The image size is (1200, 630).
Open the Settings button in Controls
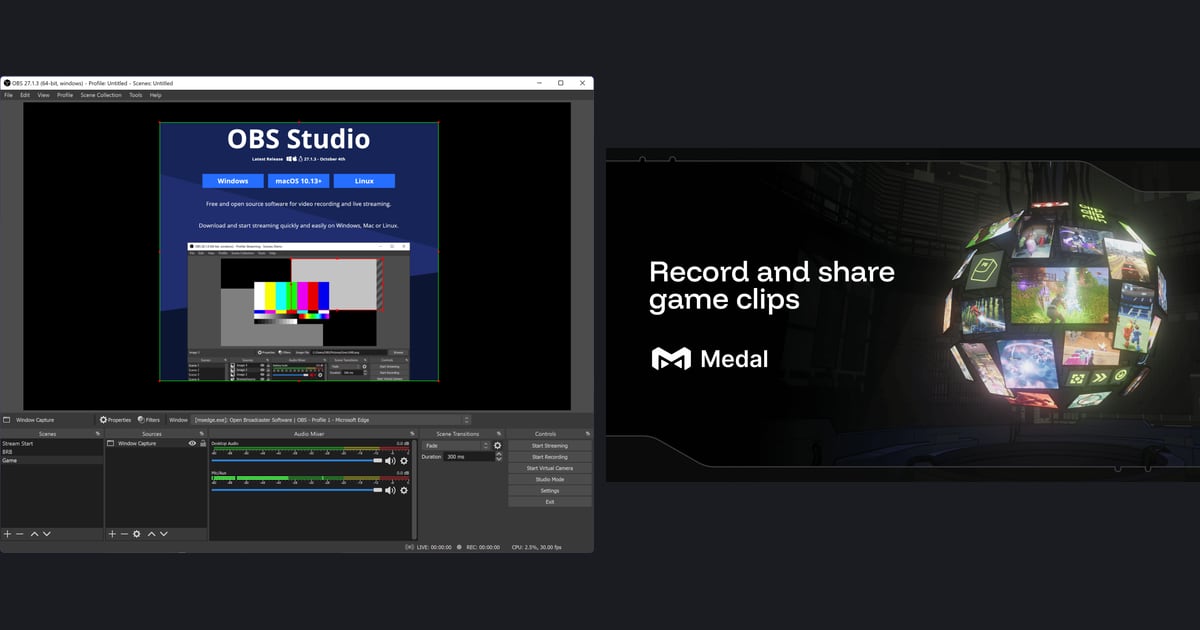(x=549, y=491)
